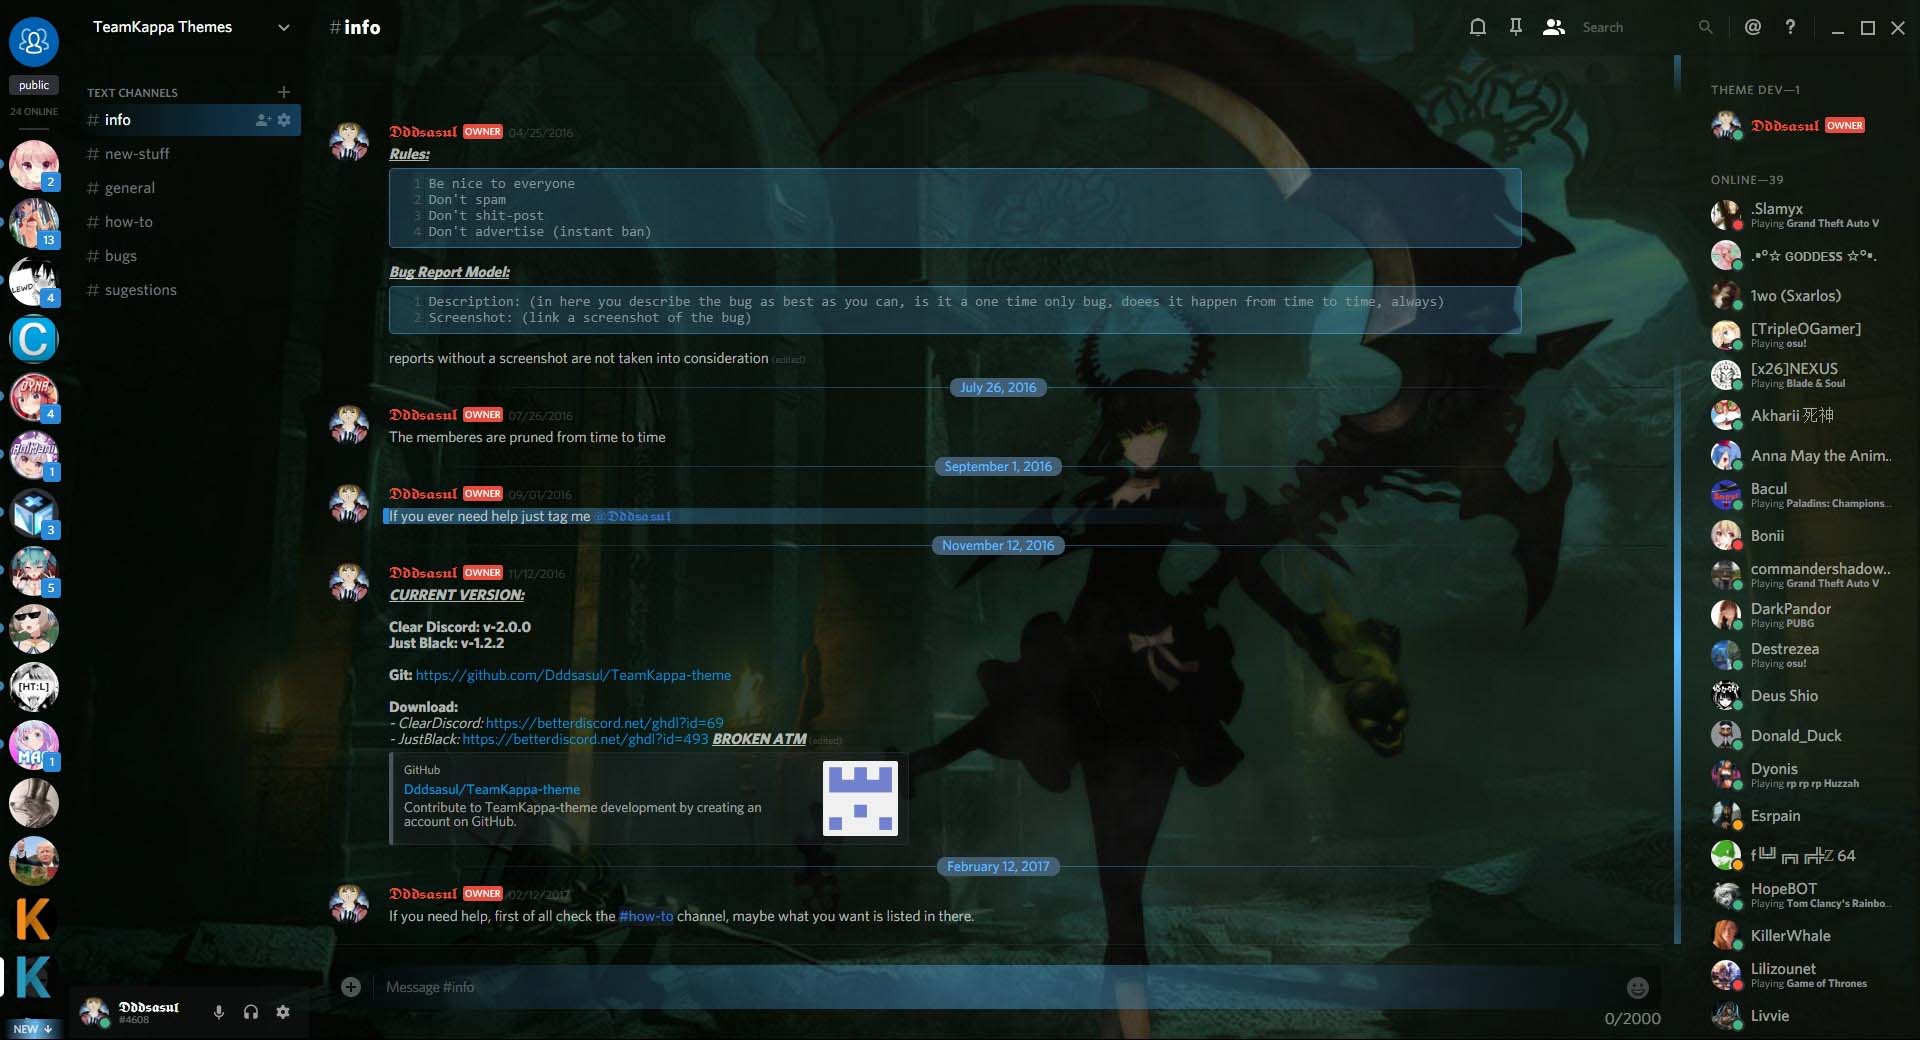
Task: Open user settings gear icon
Action: coord(283,1012)
